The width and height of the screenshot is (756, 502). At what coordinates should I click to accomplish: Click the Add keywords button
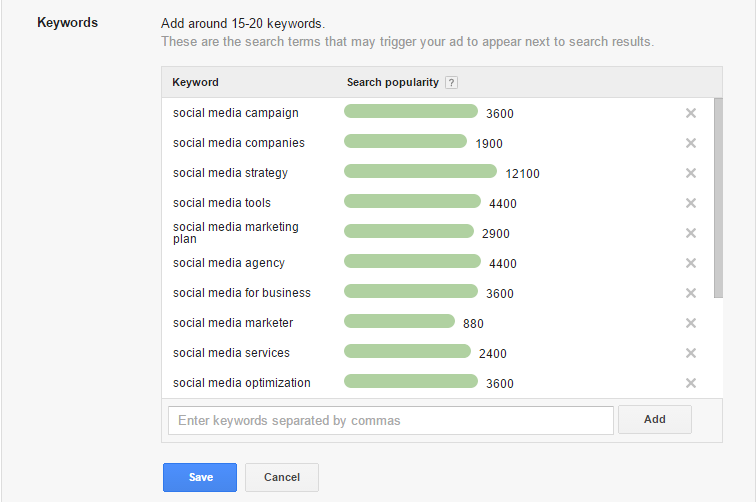(655, 420)
